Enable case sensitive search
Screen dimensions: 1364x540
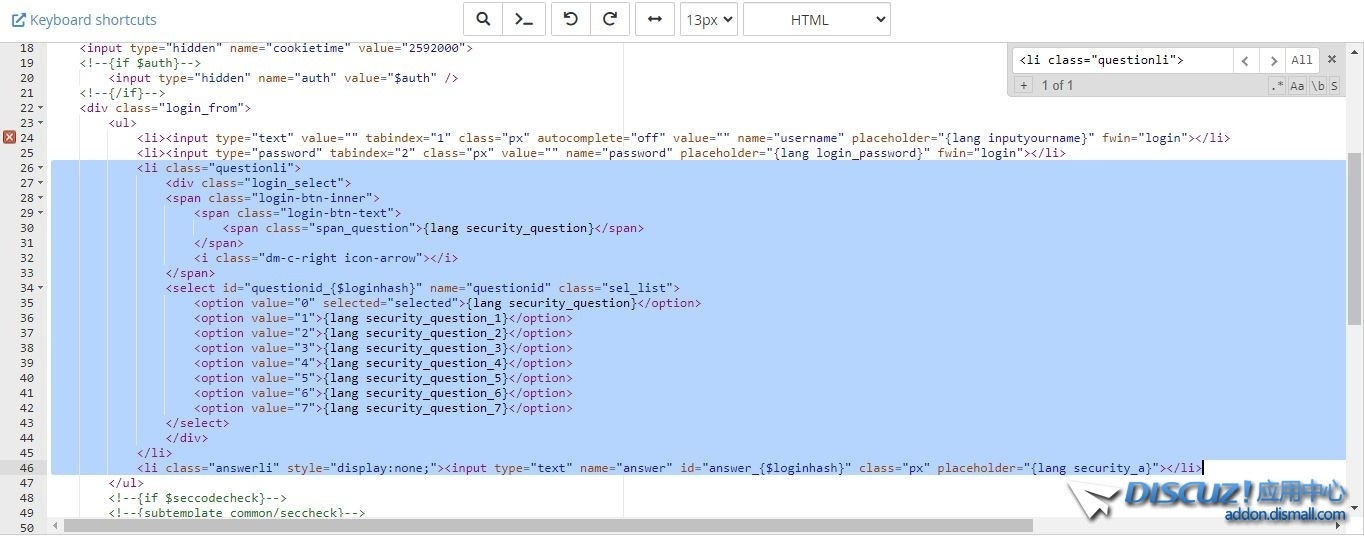pos(1297,86)
